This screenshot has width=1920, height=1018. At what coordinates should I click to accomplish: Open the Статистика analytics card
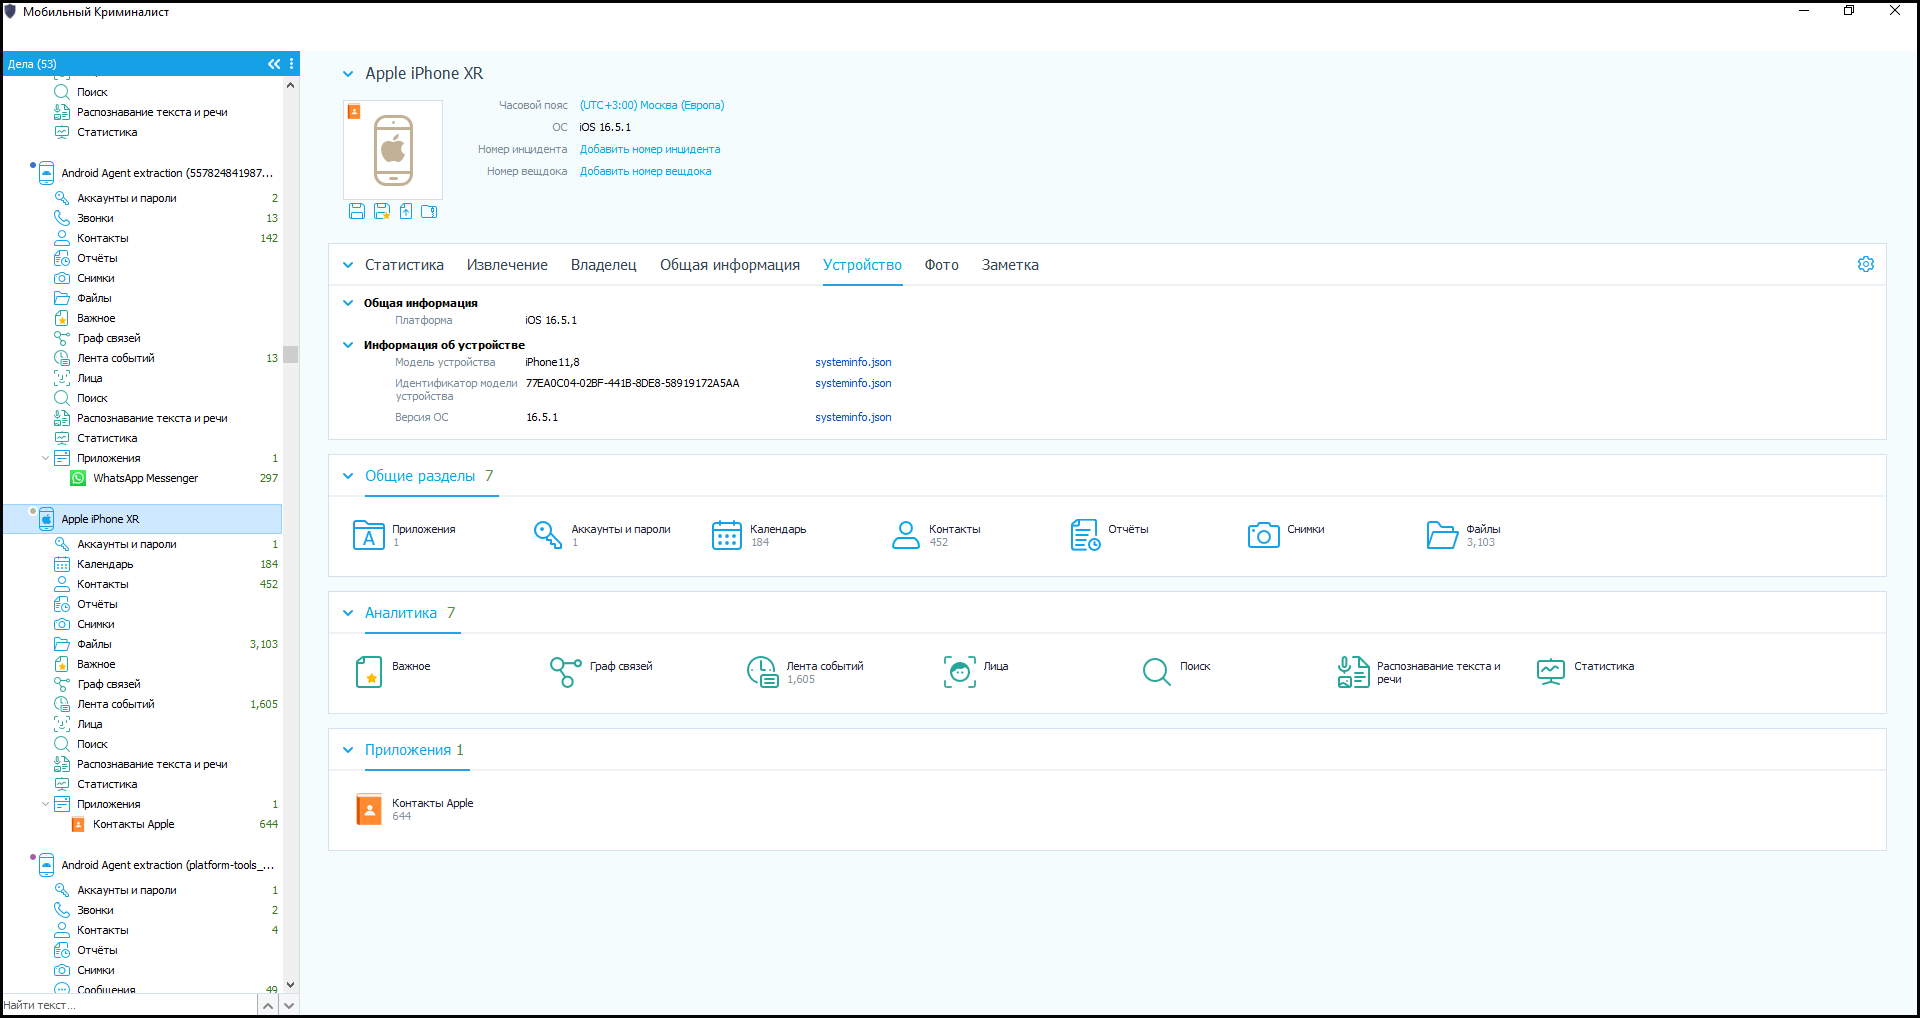click(1585, 672)
